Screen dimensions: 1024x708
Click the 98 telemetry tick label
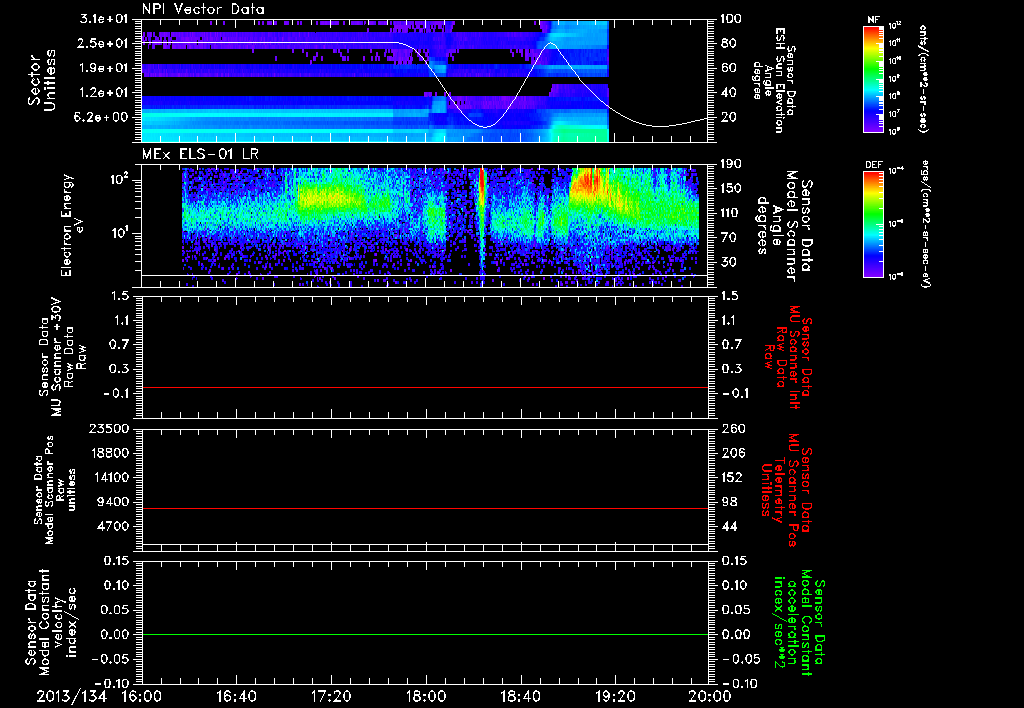pyautogui.click(x=728, y=502)
